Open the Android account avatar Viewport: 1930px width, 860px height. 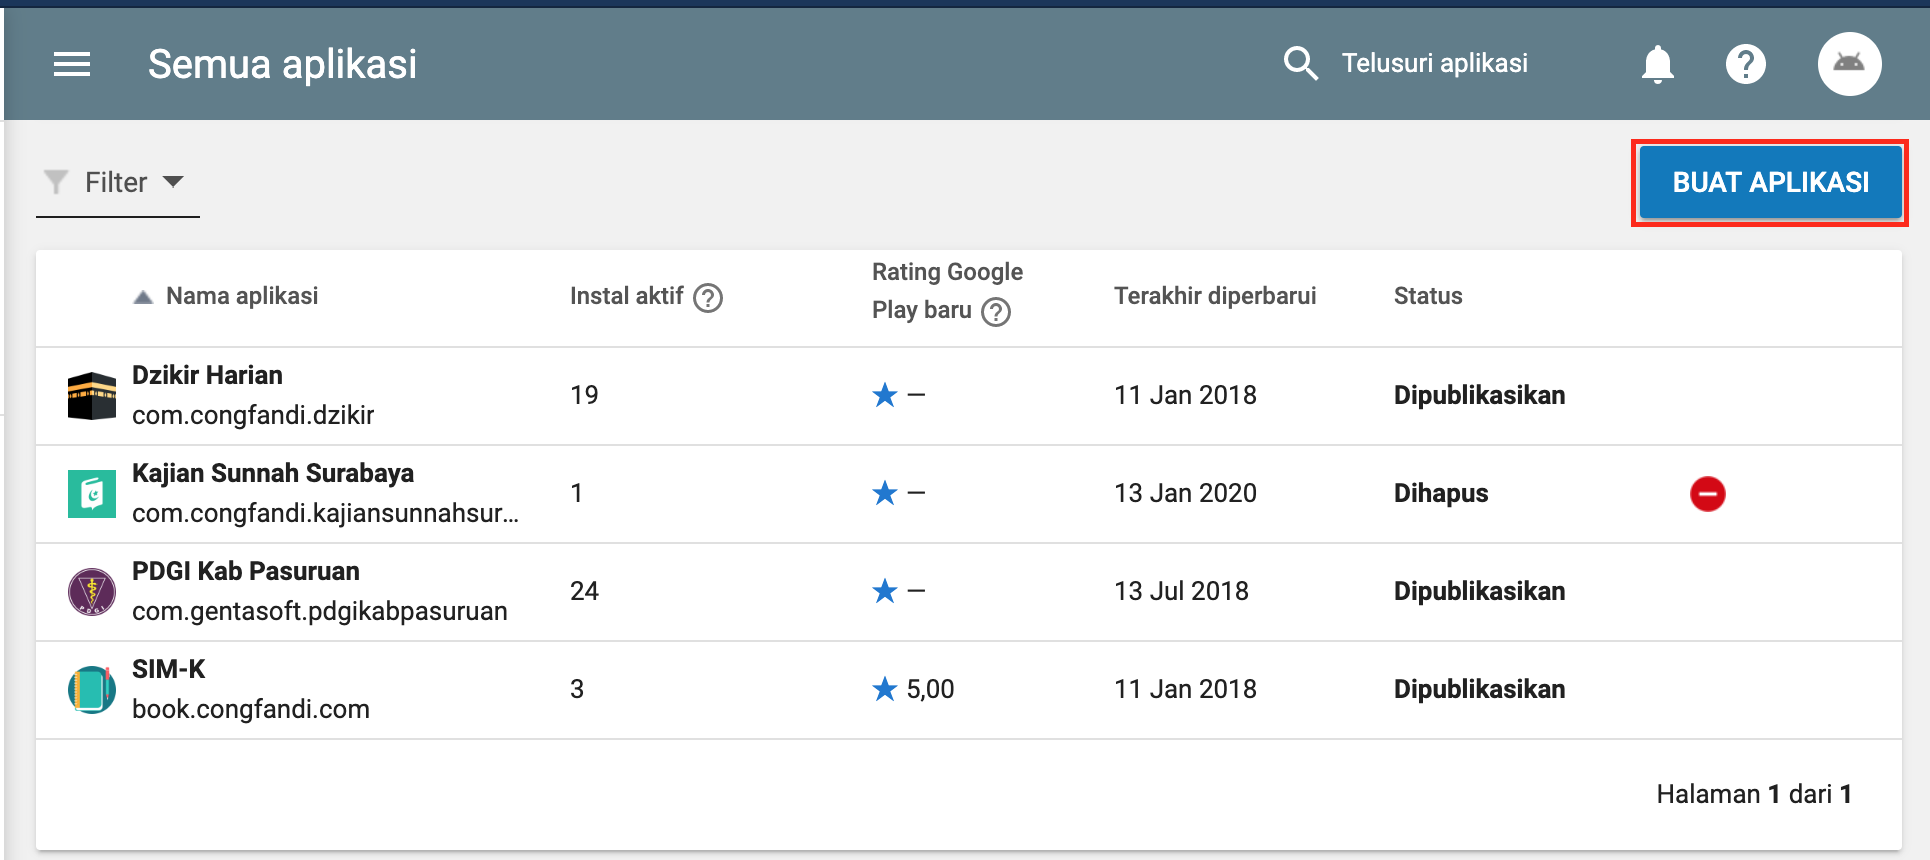click(x=1848, y=64)
